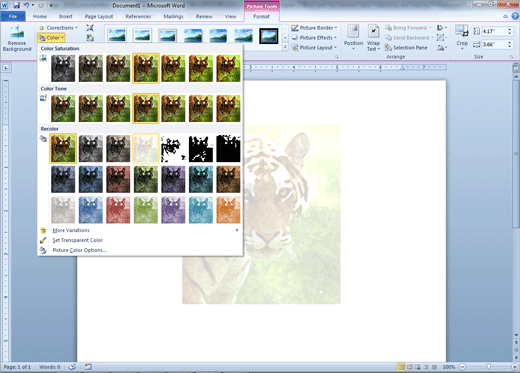Open the Crop tool

(x=462, y=38)
